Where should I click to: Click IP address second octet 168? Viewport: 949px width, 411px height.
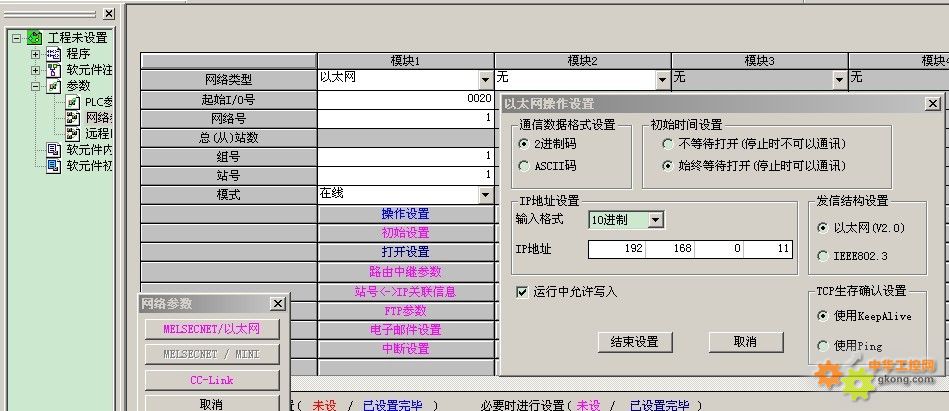point(669,249)
